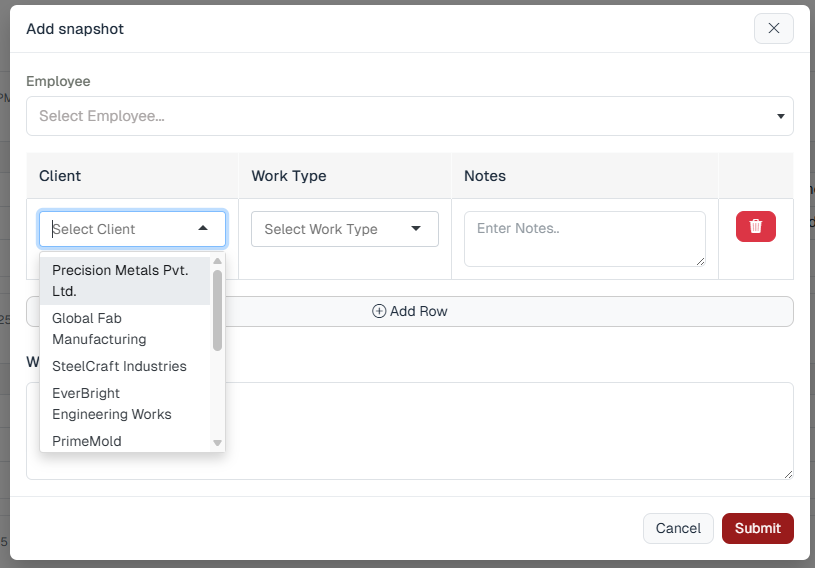Pick SteelCraft Industries from client list
Image resolution: width=815 pixels, height=568 pixels.
[119, 366]
